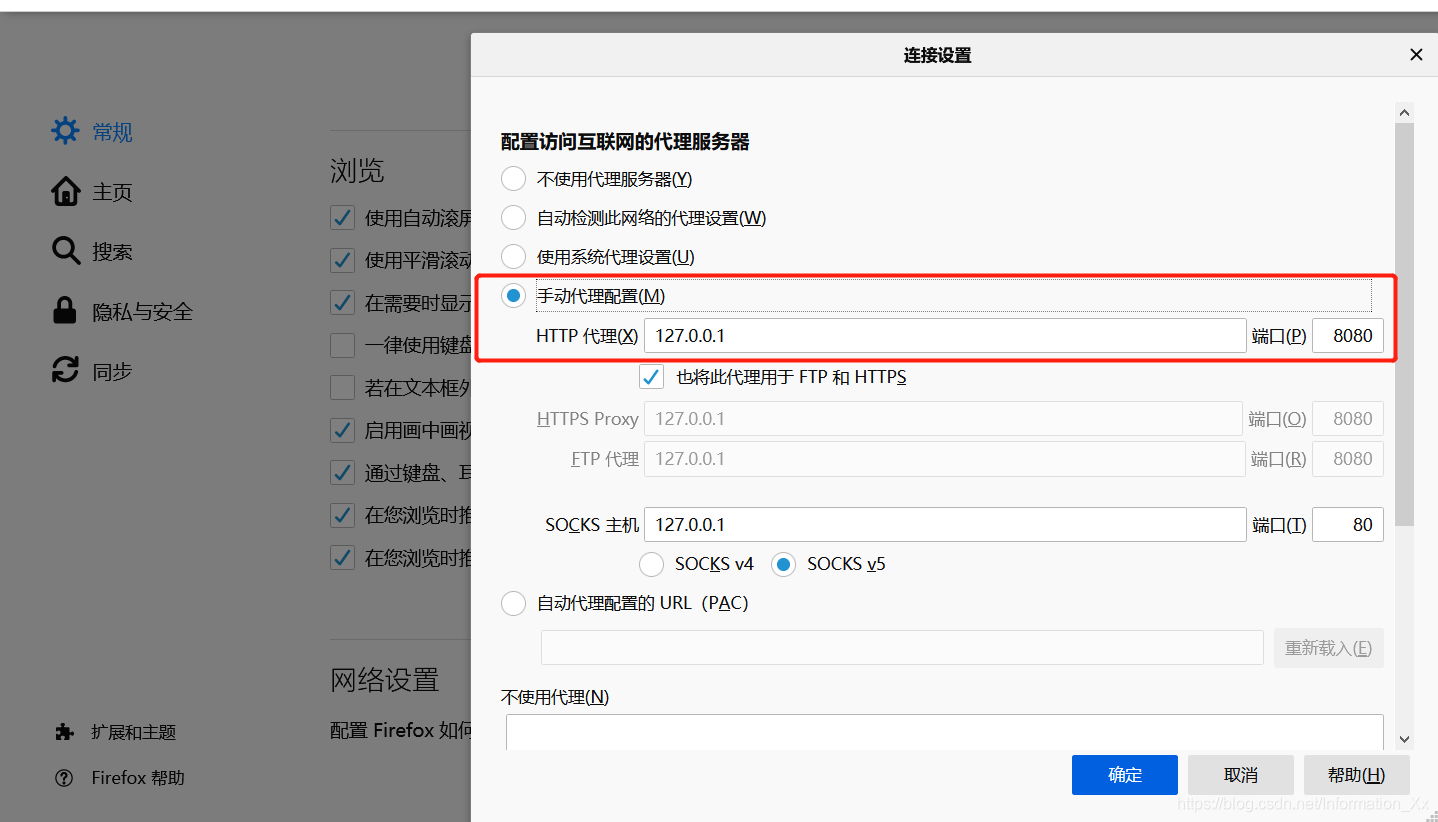Click the 取消 button
This screenshot has width=1438, height=822.
pyautogui.click(x=1241, y=775)
